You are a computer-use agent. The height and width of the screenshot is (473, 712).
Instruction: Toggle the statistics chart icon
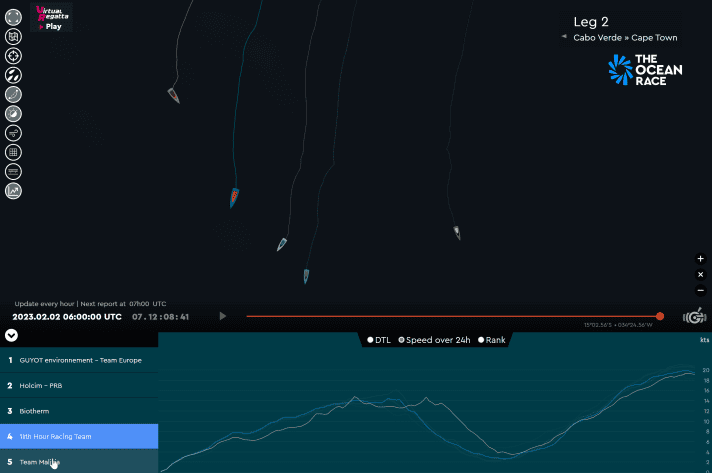coord(13,191)
